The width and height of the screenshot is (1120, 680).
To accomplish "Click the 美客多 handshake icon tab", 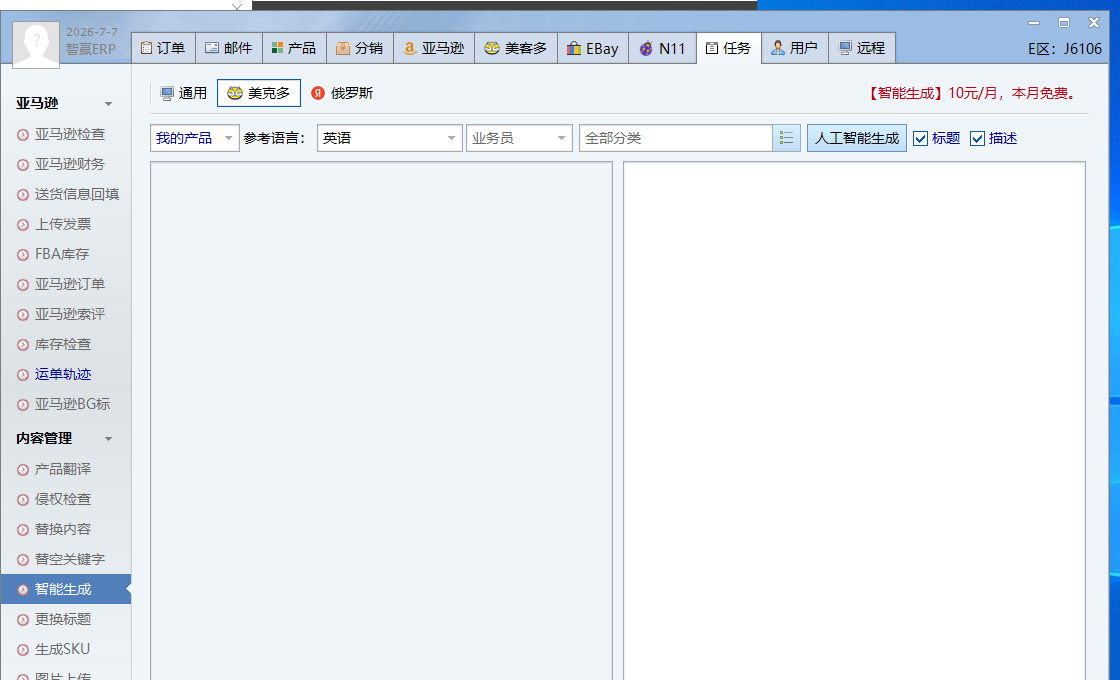I will coord(516,49).
